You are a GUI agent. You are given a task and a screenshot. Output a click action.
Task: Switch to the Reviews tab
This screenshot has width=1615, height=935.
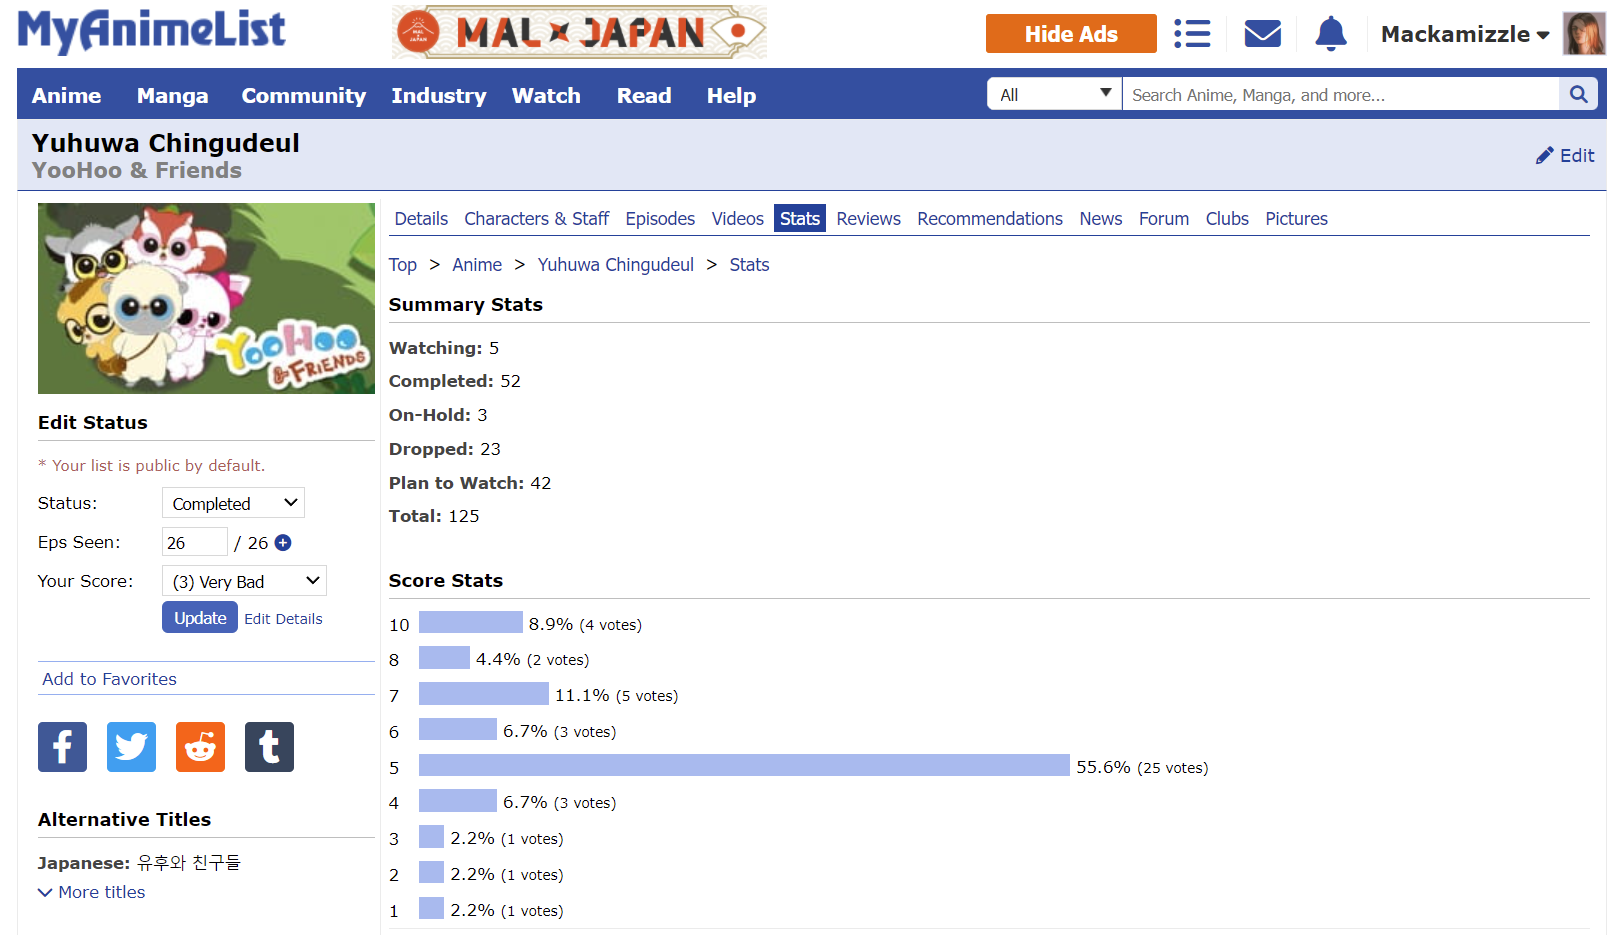(x=869, y=219)
